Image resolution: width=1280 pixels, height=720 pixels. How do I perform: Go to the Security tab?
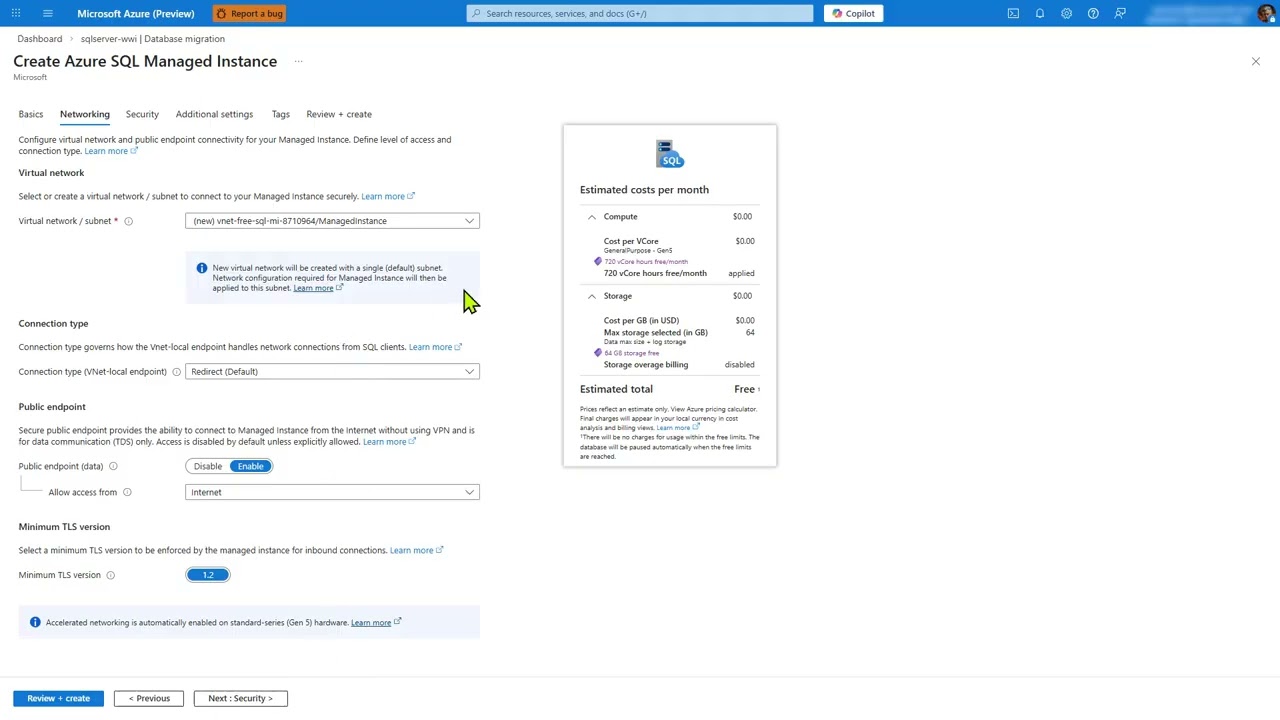click(x=142, y=114)
